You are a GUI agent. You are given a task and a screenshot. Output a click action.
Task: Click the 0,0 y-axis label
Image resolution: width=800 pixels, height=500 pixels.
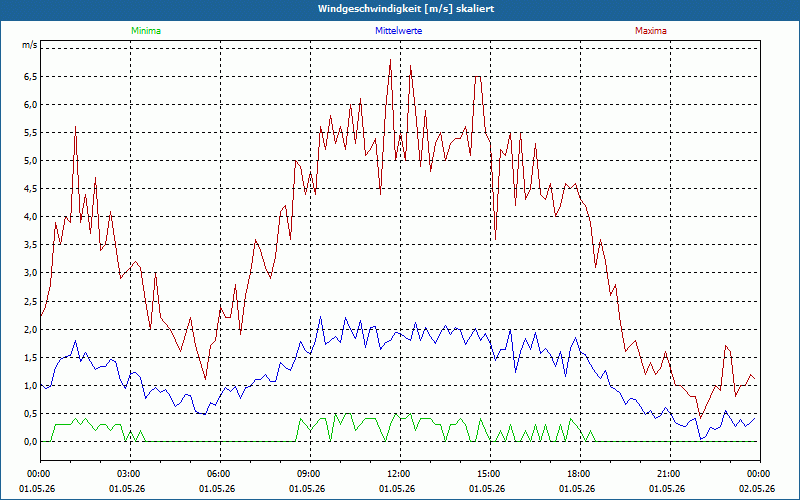tap(31, 442)
